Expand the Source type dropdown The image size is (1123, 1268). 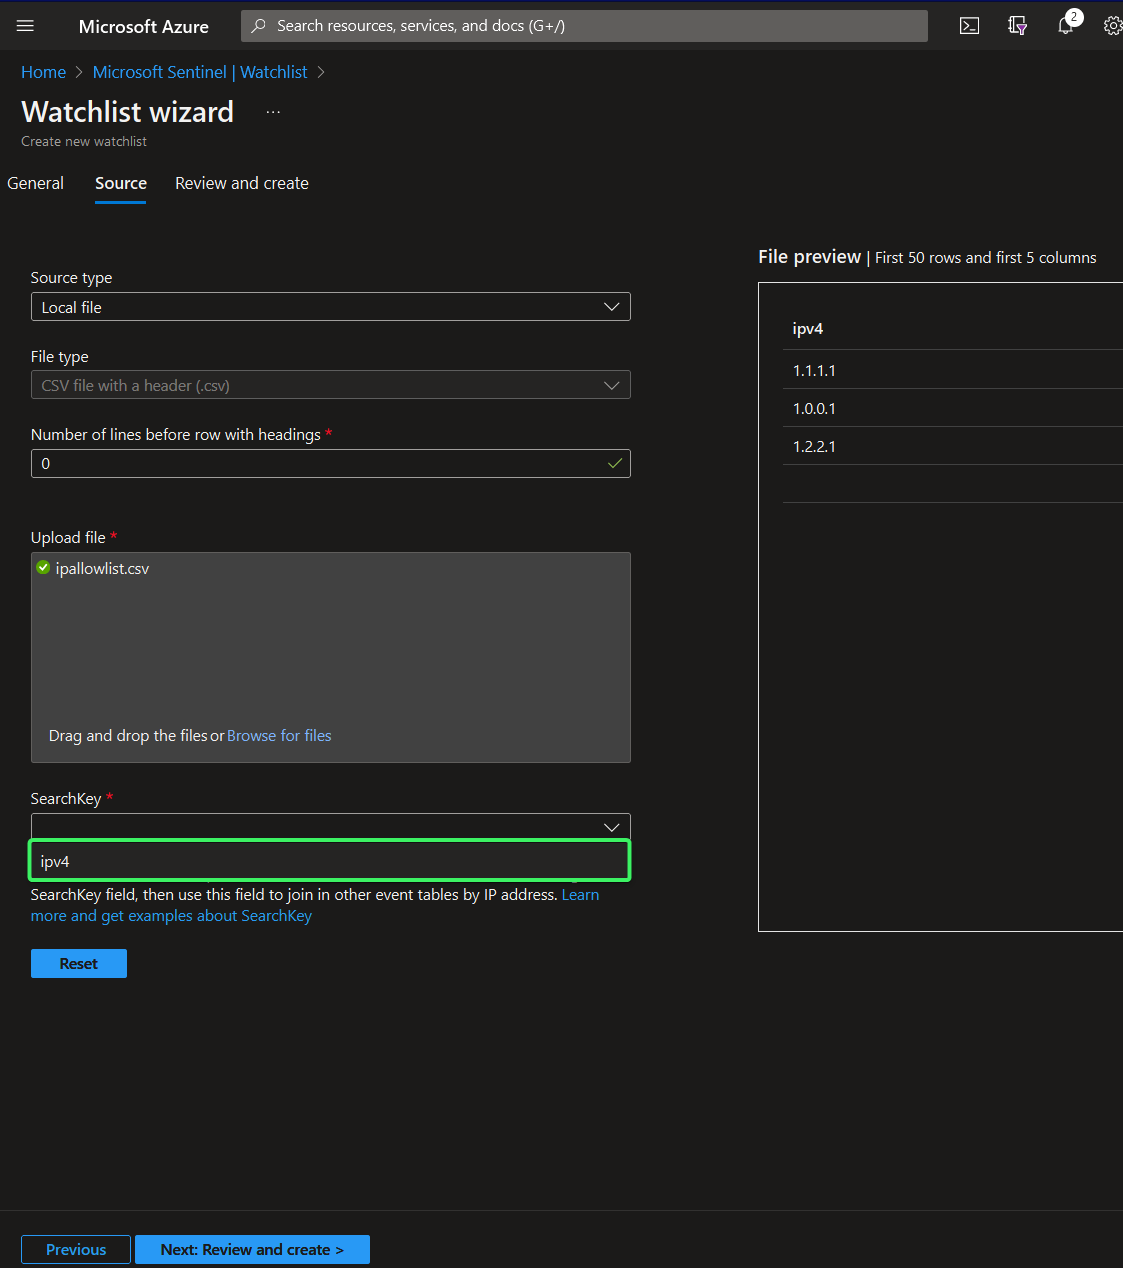coord(330,307)
